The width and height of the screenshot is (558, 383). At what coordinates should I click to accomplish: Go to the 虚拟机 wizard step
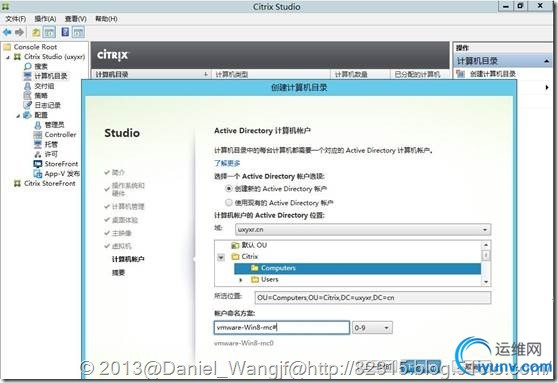tap(121, 246)
